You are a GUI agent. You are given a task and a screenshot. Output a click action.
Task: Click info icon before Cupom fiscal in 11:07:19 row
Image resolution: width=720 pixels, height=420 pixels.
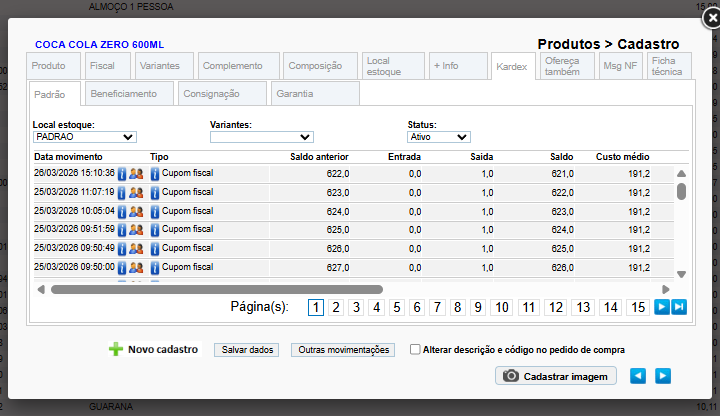pos(155,193)
